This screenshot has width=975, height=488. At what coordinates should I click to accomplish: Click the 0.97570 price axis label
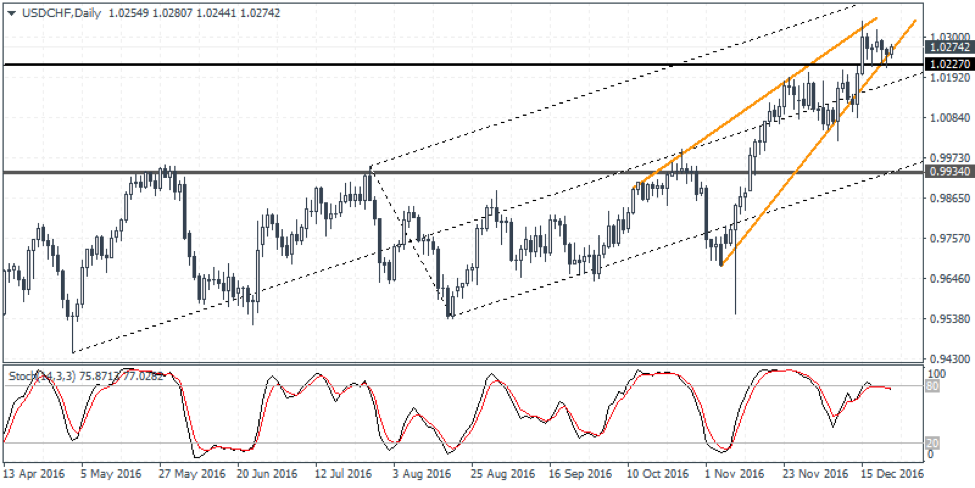948,238
